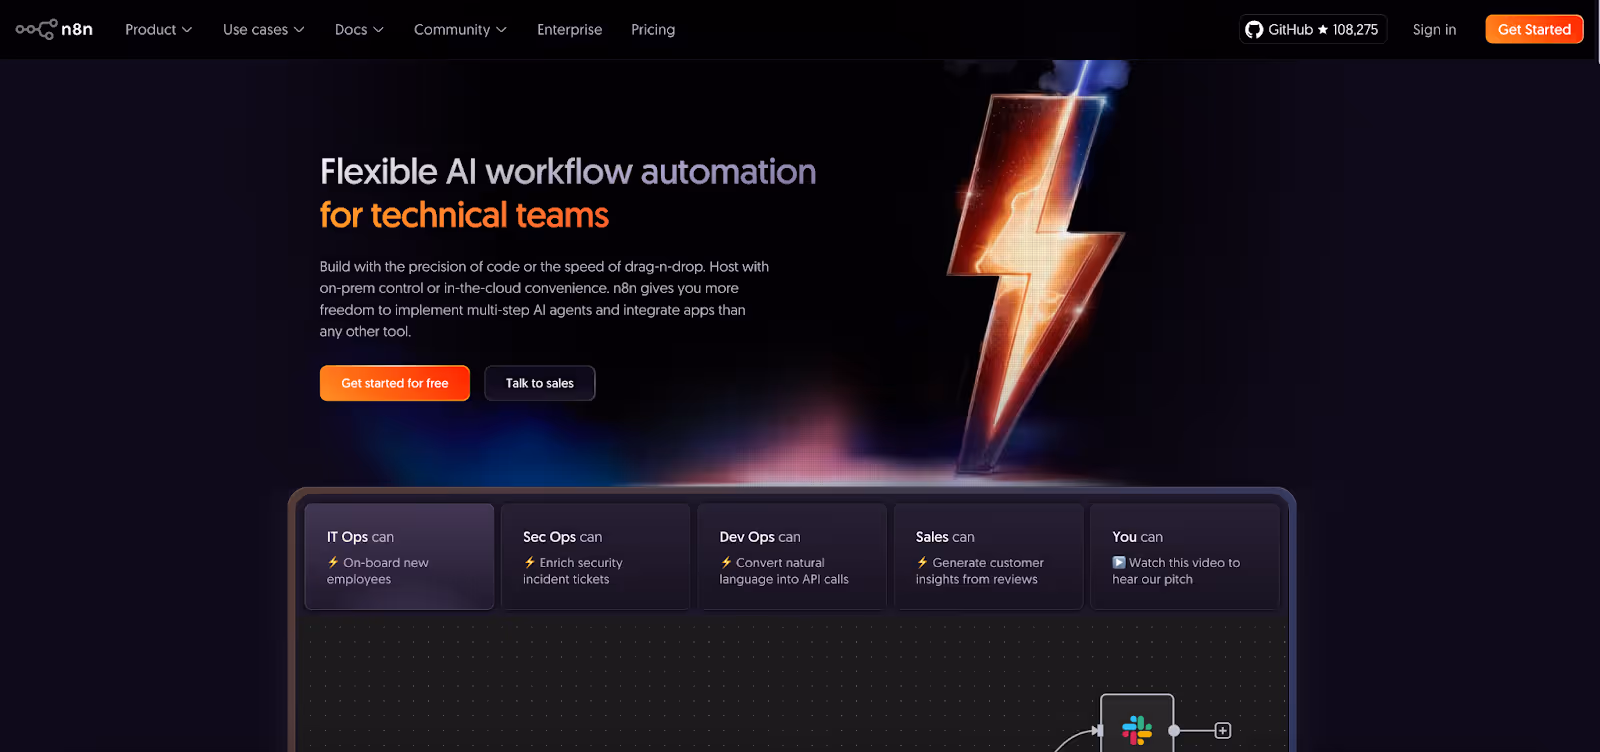Open GitHub 108,275 stars link
Viewport: 1600px width, 752px height.
point(1312,30)
